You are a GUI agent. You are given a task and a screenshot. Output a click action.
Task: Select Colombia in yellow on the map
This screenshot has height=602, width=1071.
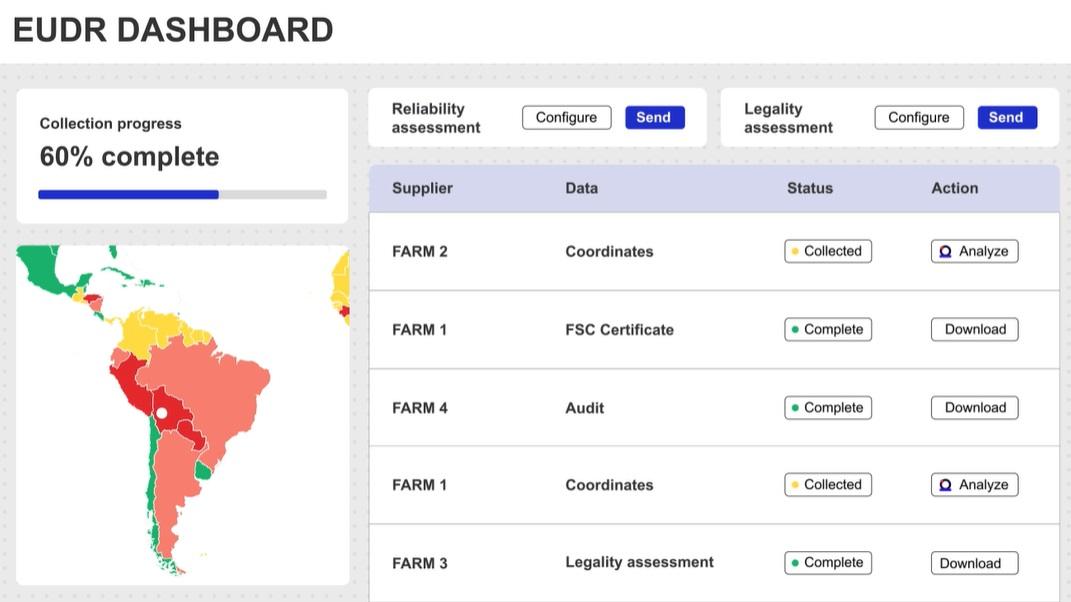[137, 335]
